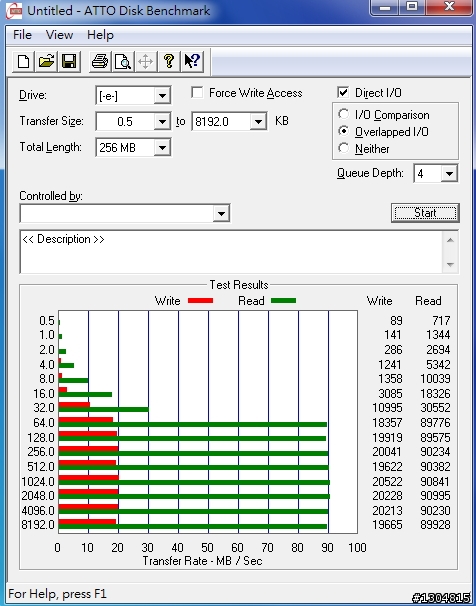Click the Print Preview icon

123,61
